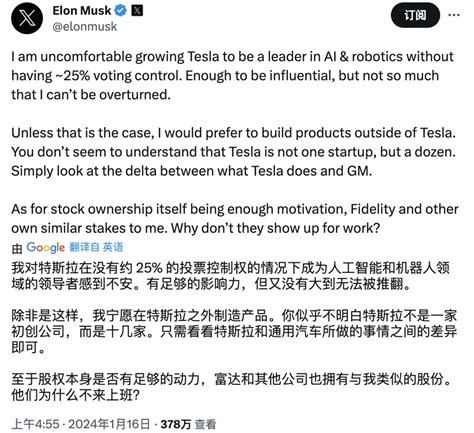
Task: Click the 上午4:55 timestamp
Action: (x=35, y=424)
